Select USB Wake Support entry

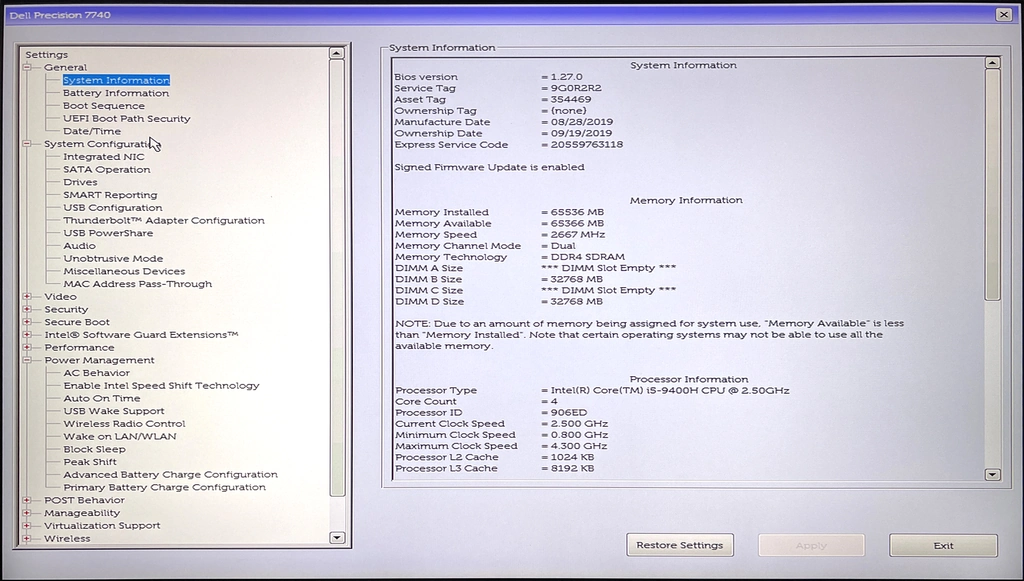tap(114, 411)
